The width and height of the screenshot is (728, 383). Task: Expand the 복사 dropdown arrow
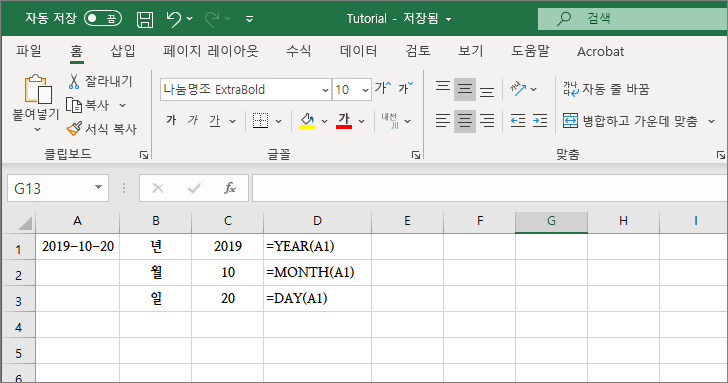pos(123,106)
